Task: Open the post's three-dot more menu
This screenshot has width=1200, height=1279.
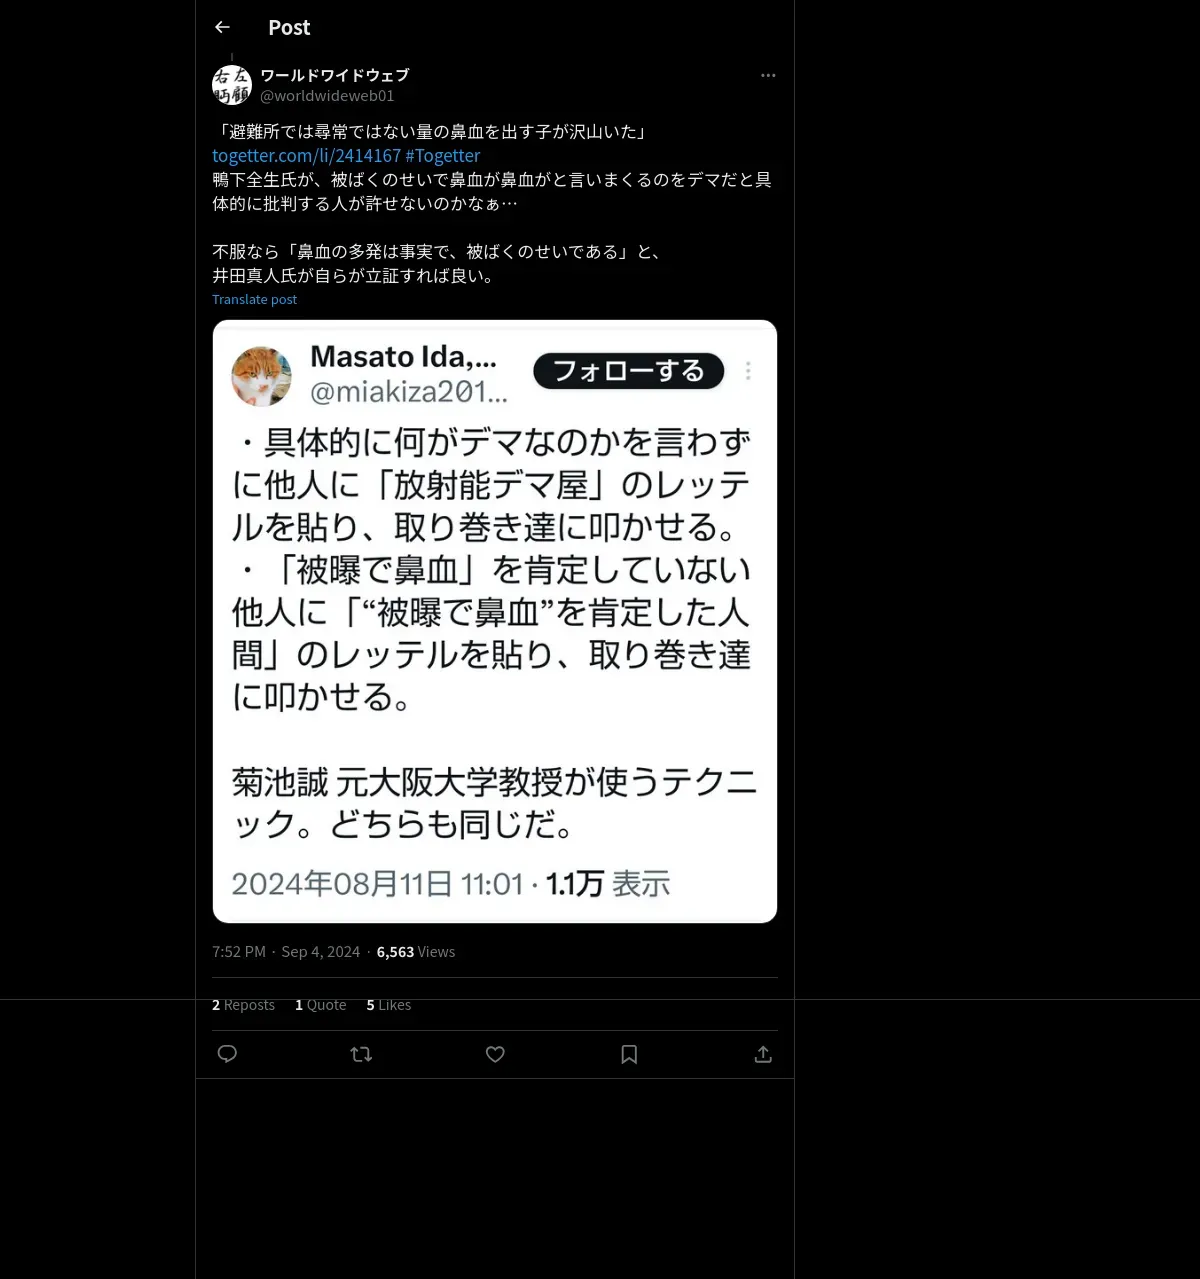Action: point(768,75)
